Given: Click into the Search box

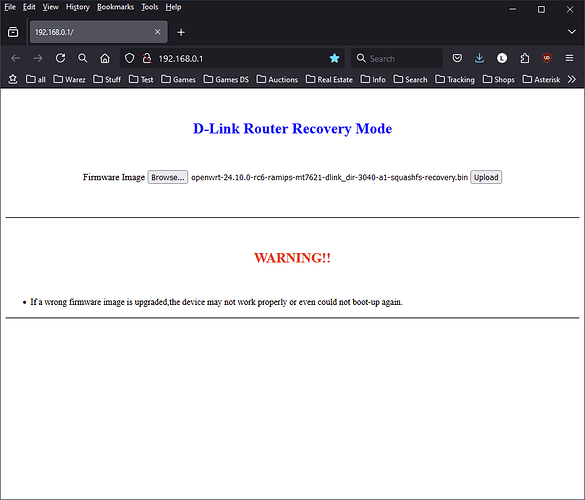Looking at the screenshot, I should point(397,58).
